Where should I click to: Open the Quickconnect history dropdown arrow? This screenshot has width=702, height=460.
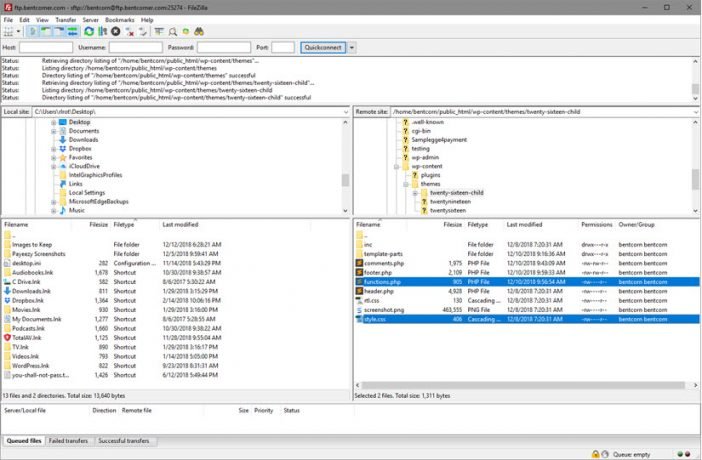point(352,47)
